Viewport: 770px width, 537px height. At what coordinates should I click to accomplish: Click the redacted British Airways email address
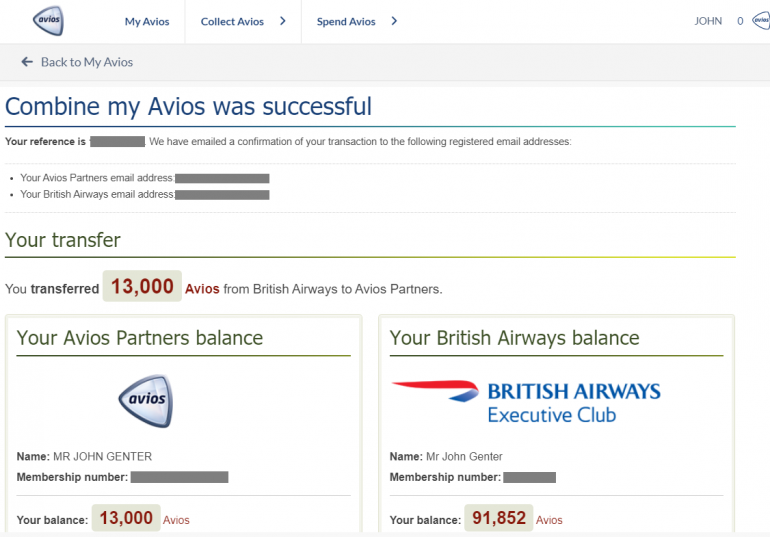[222, 194]
